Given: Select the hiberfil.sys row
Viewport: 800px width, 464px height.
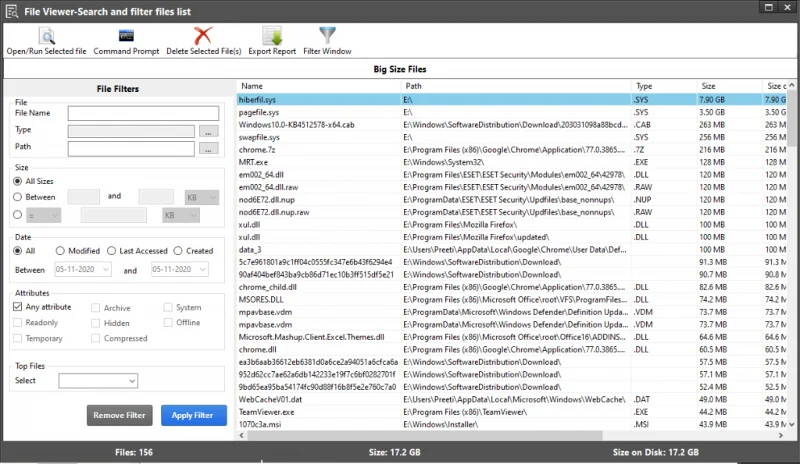Looking at the screenshot, I should click(x=512, y=100).
